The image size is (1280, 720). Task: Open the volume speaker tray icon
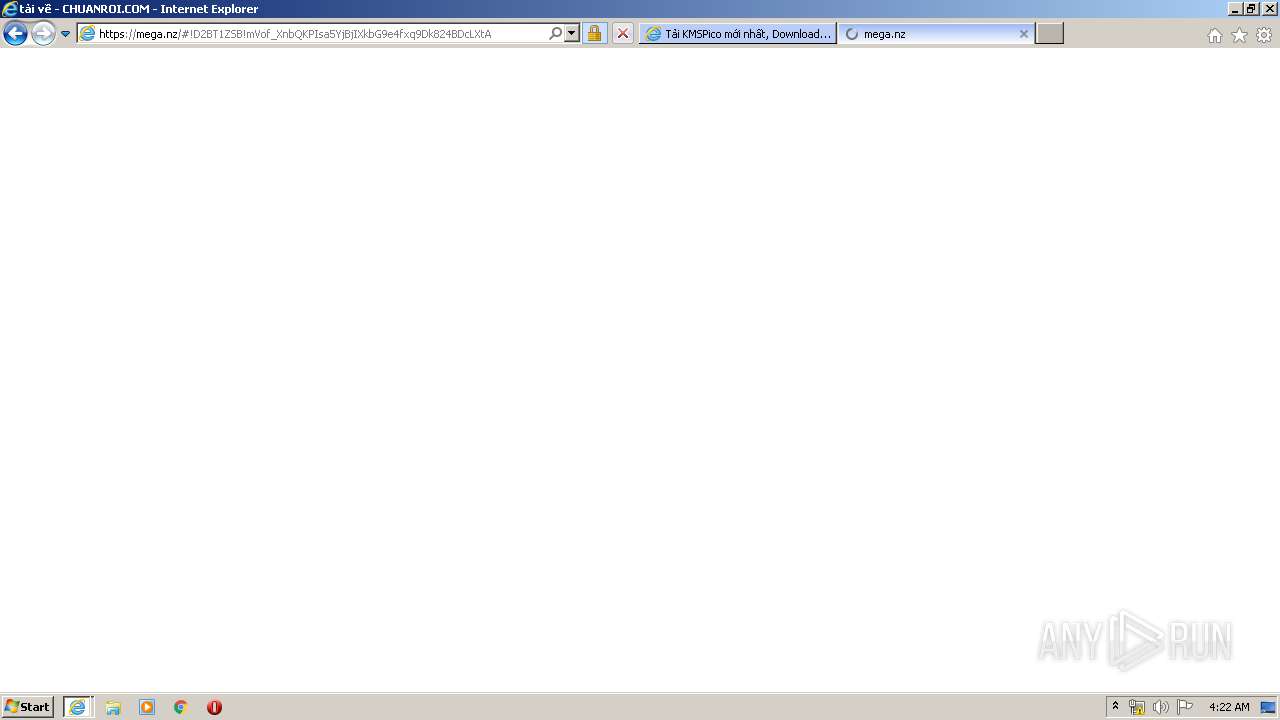[x=1160, y=707]
